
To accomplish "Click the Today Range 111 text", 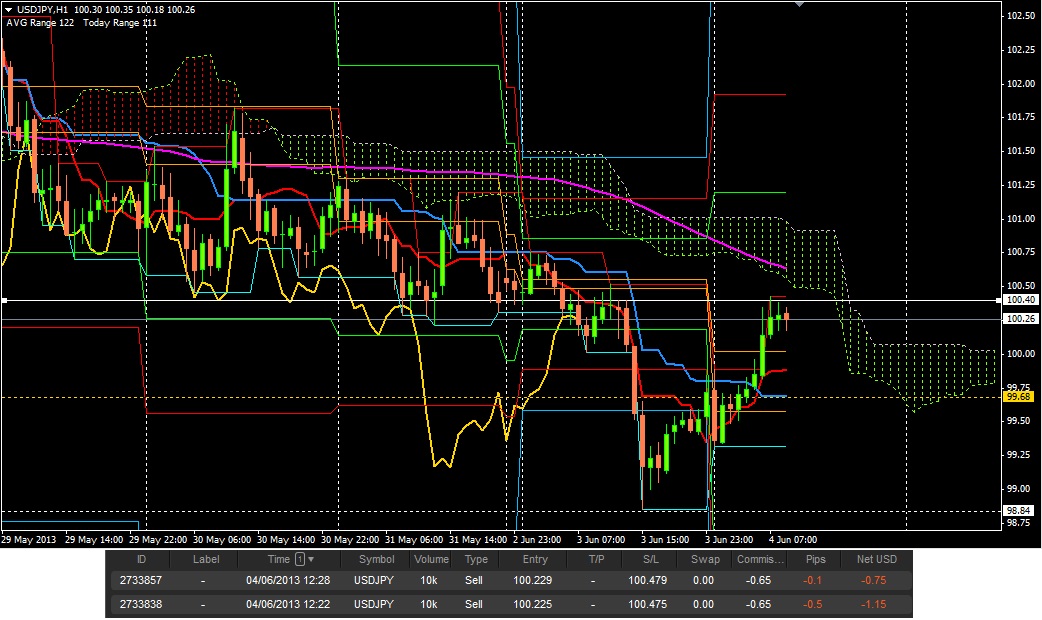I will click(120, 23).
